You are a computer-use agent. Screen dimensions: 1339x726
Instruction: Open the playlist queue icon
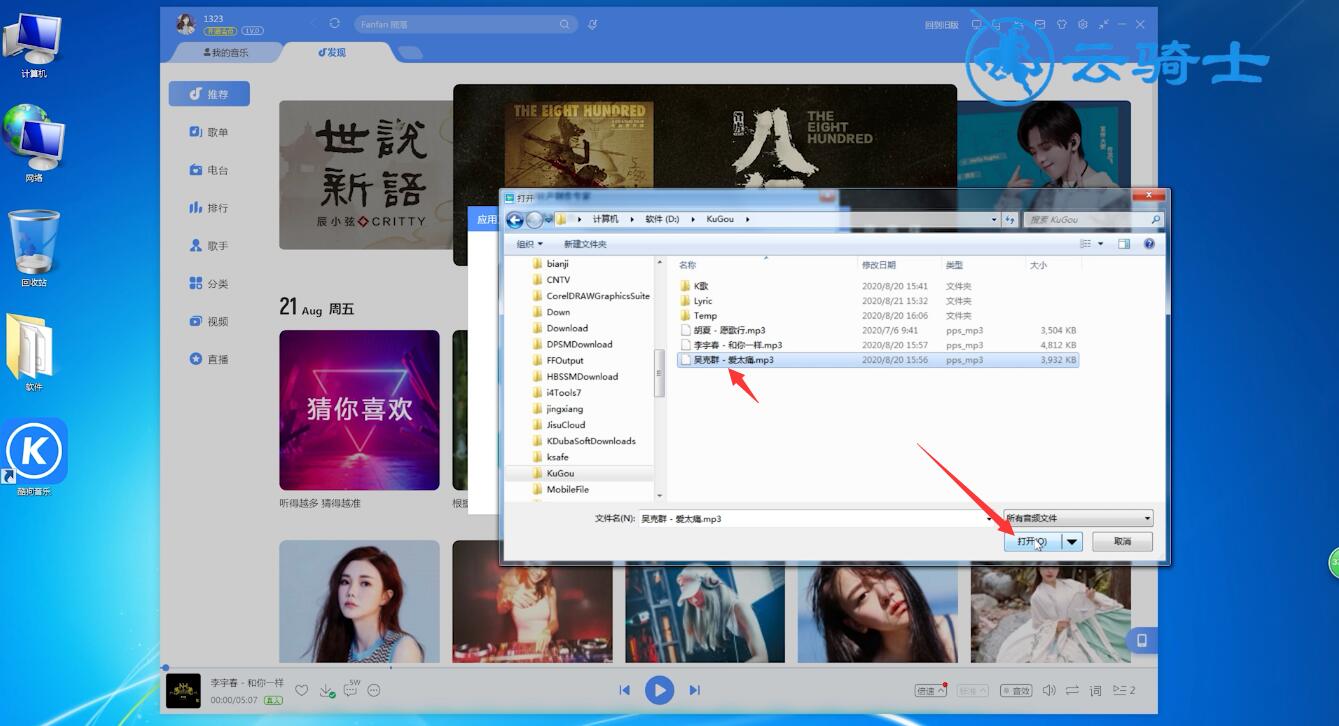(x=1124, y=690)
